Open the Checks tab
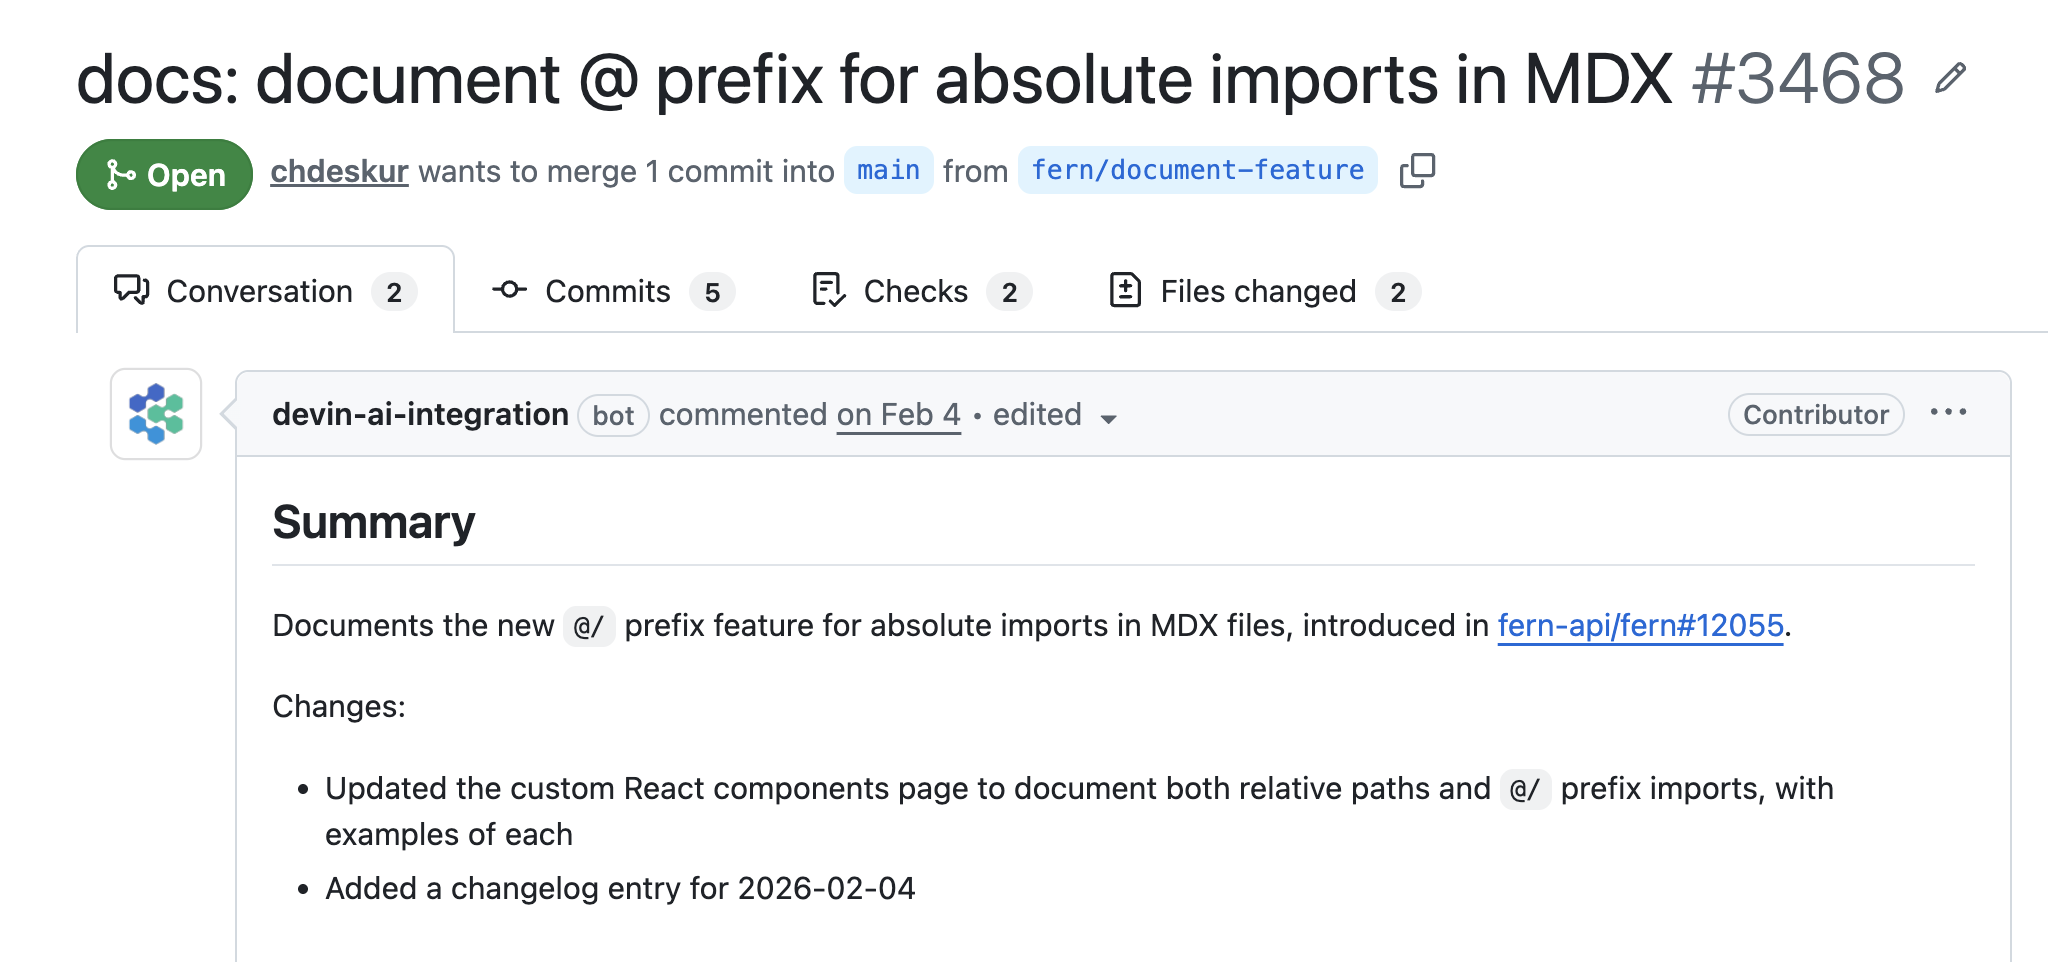This screenshot has width=2048, height=962. [x=915, y=291]
